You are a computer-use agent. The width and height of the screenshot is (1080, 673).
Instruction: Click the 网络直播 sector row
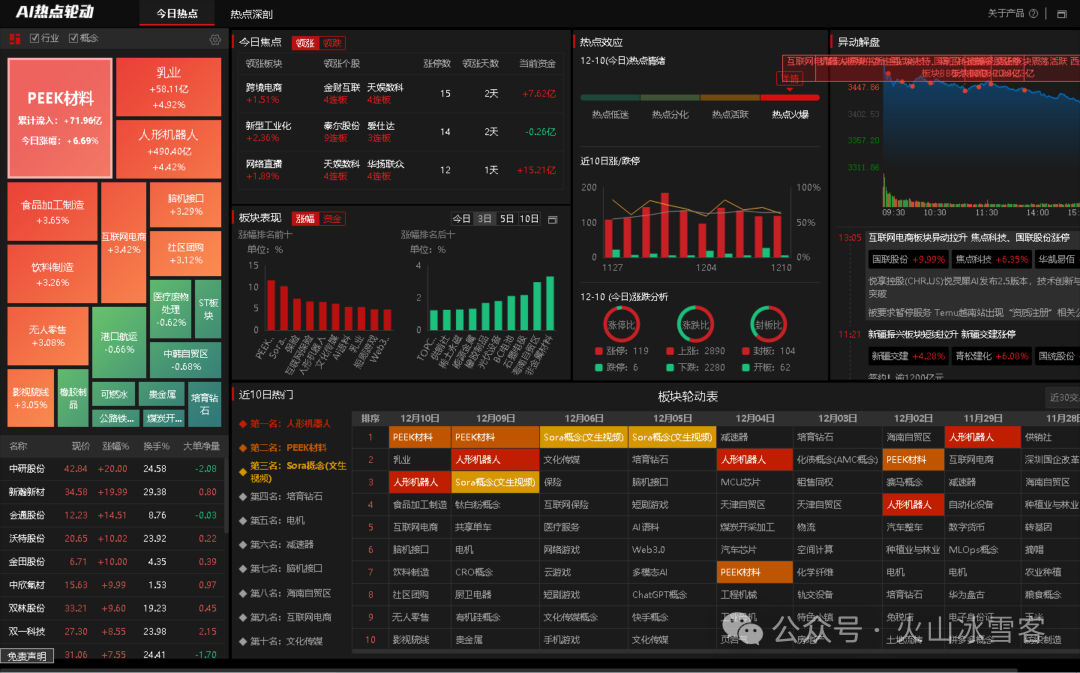point(401,169)
